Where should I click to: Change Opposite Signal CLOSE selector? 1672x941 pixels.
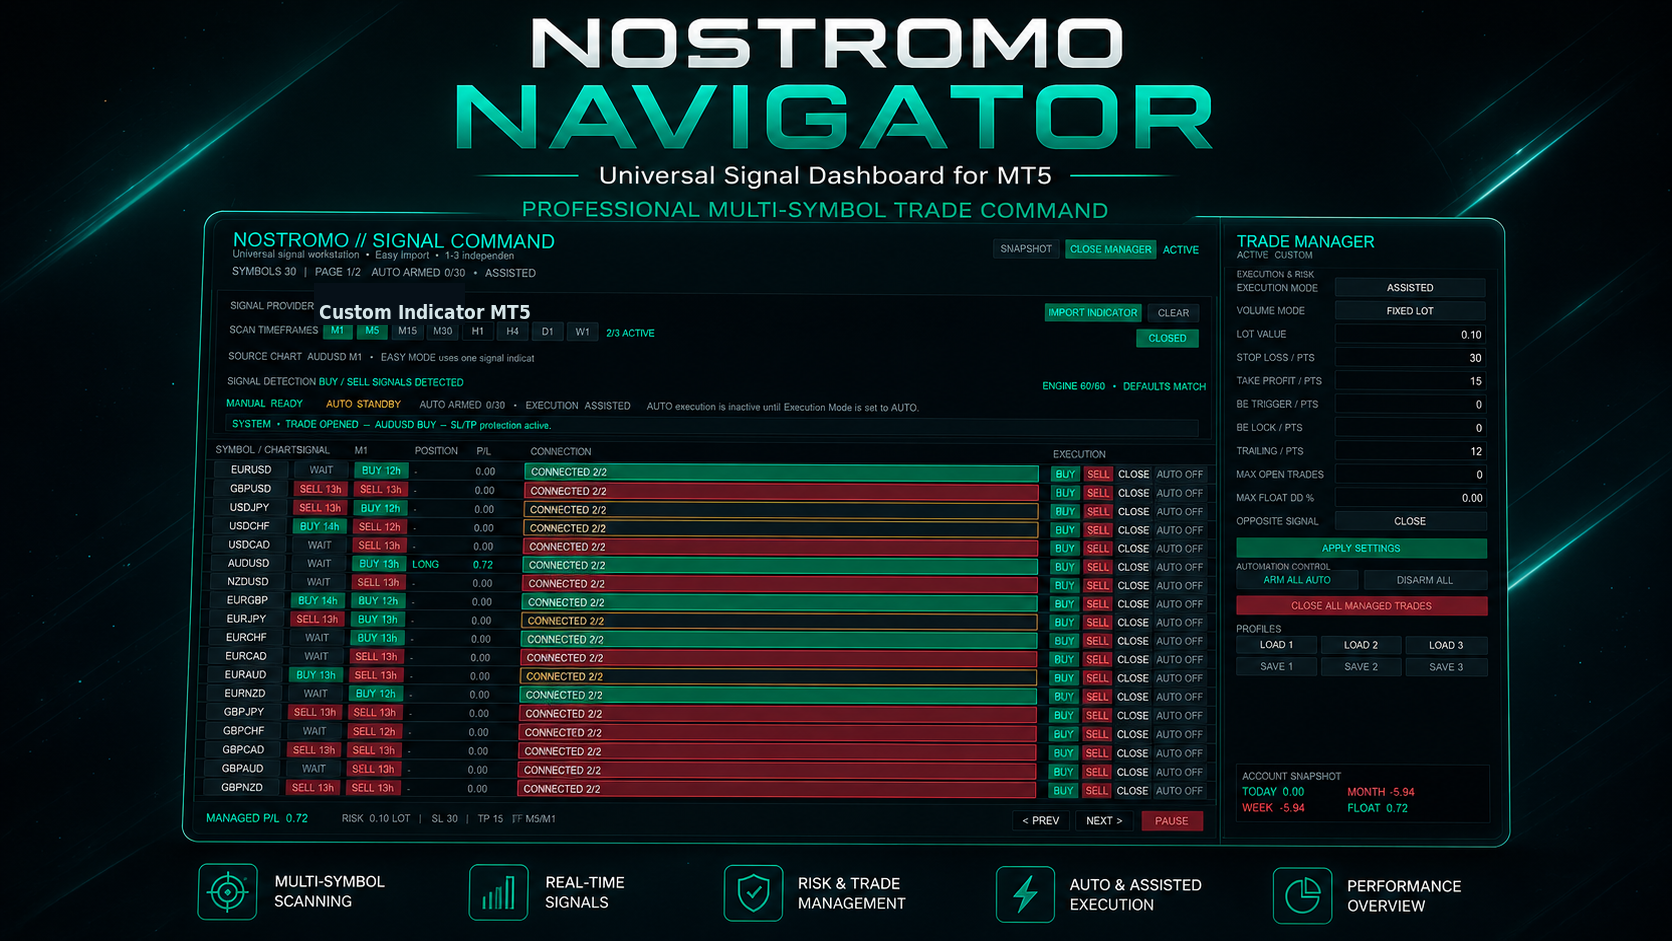(x=1410, y=521)
